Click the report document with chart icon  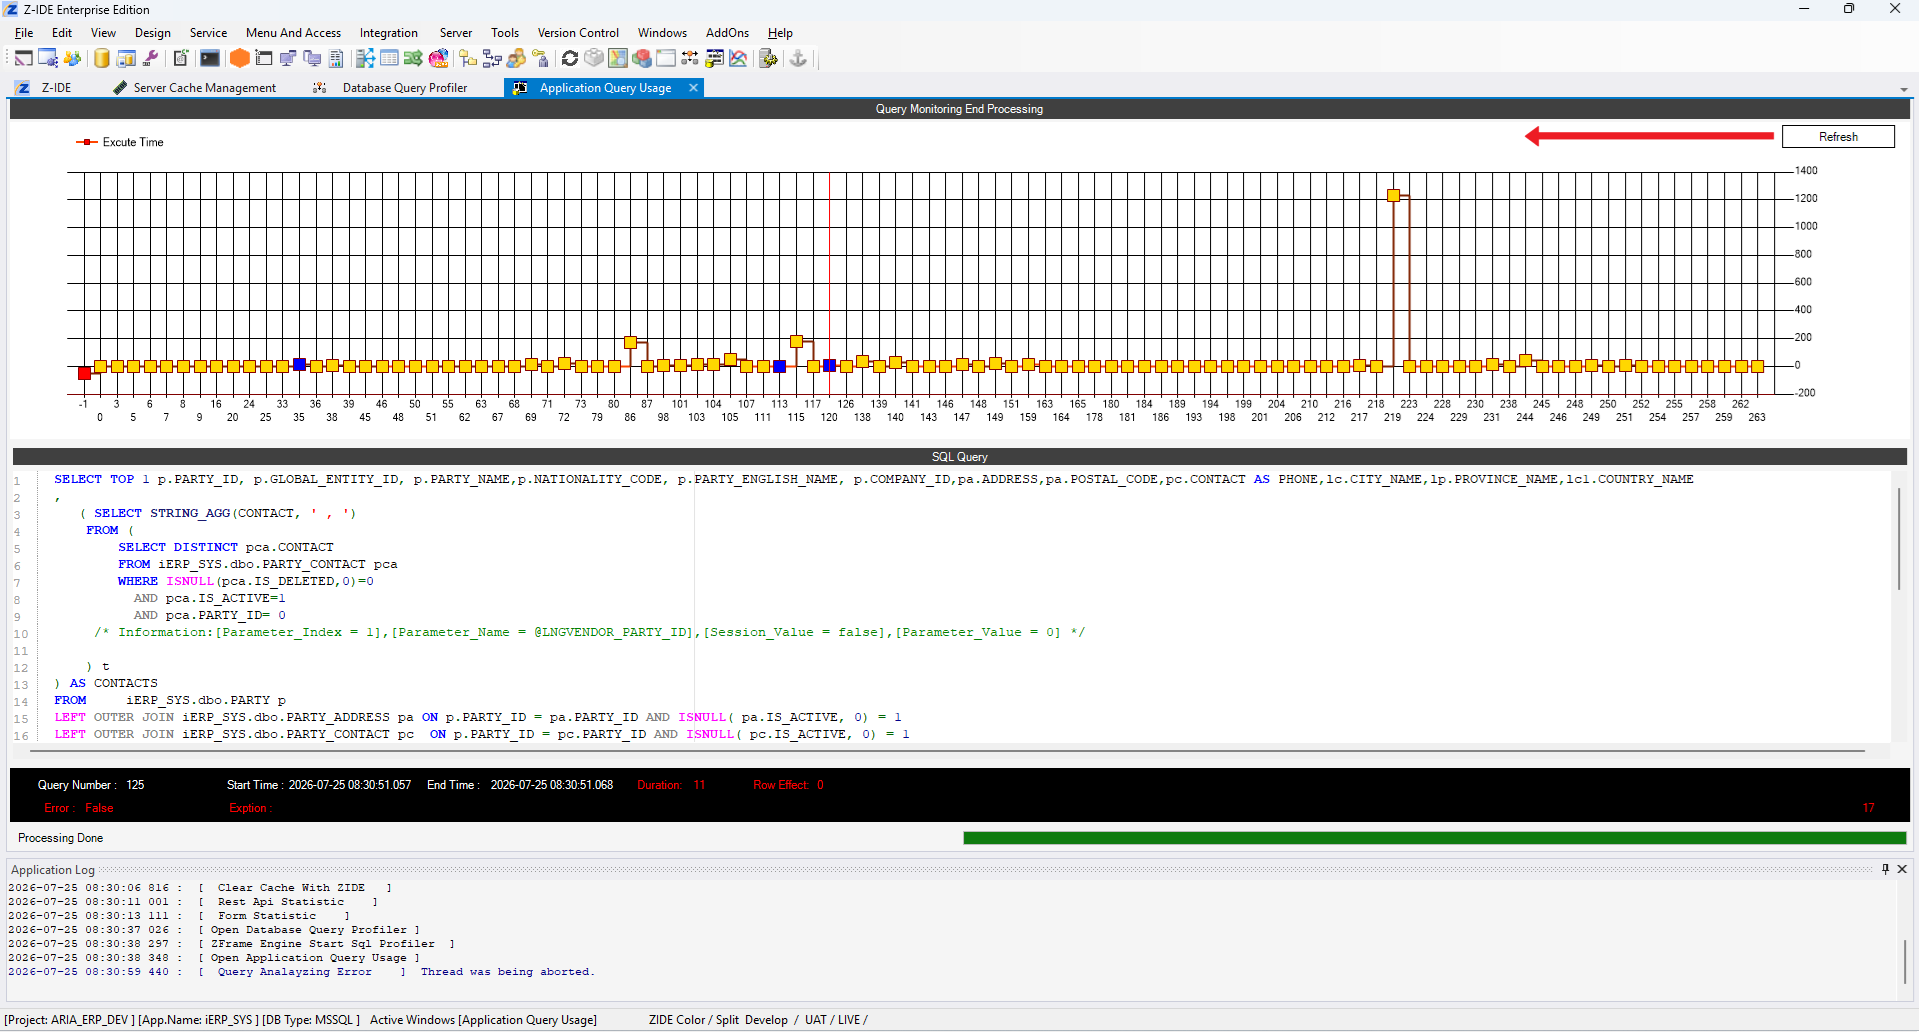pyautogui.click(x=336, y=58)
